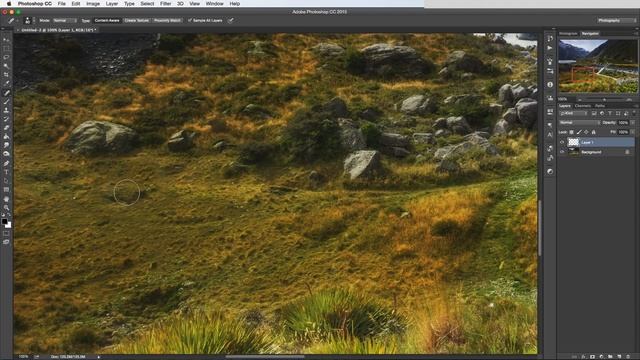This screenshot has width=640, height=360.
Task: Select the Brush tool
Action: [x=6, y=101]
